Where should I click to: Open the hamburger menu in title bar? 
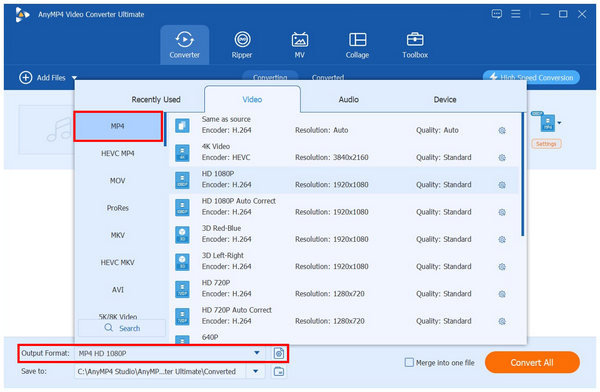516,14
